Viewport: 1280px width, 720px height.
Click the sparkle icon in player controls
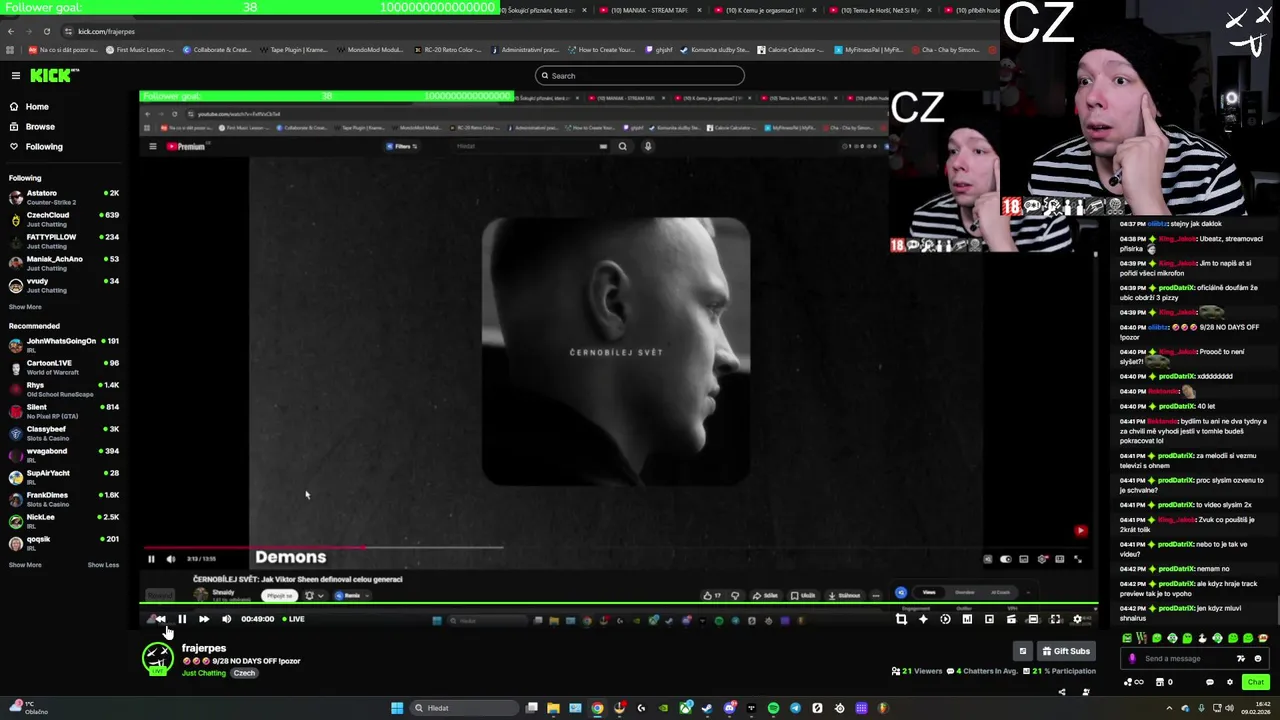(x=923, y=620)
